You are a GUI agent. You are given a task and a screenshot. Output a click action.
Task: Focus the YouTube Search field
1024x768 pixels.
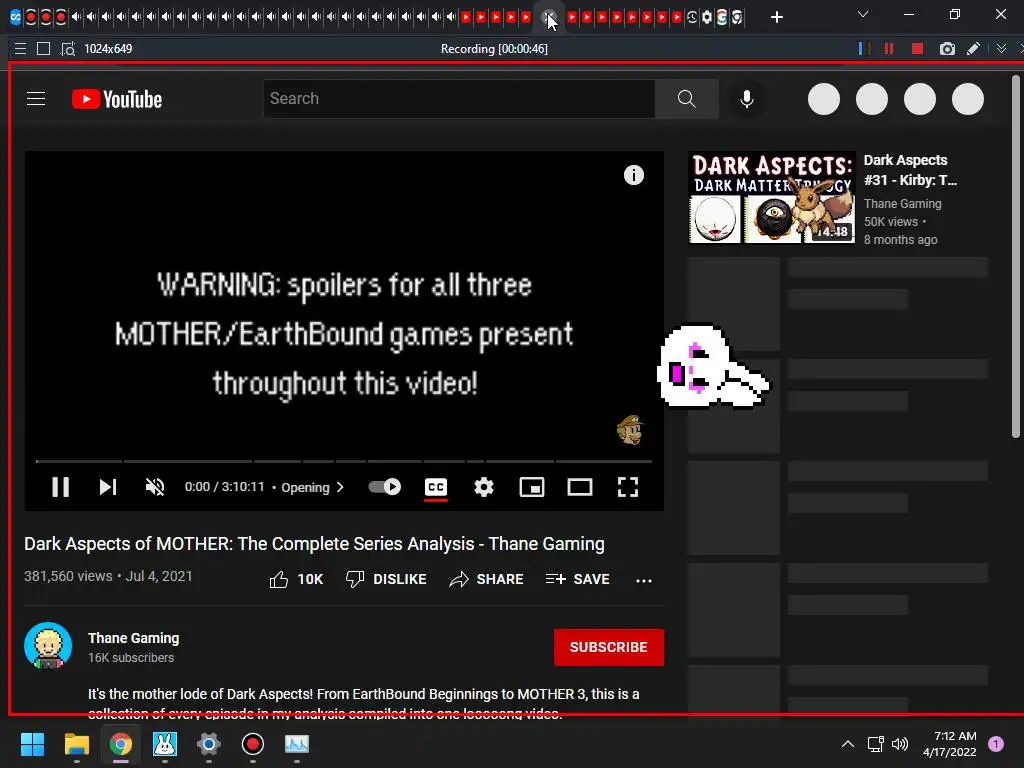pos(460,99)
